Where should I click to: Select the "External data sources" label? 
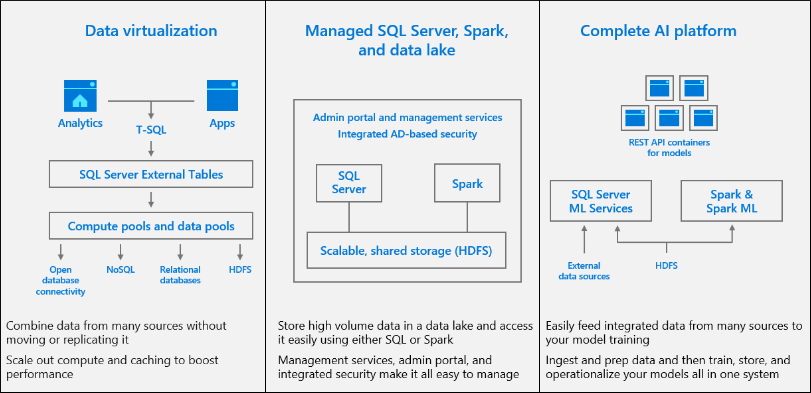[x=584, y=270]
